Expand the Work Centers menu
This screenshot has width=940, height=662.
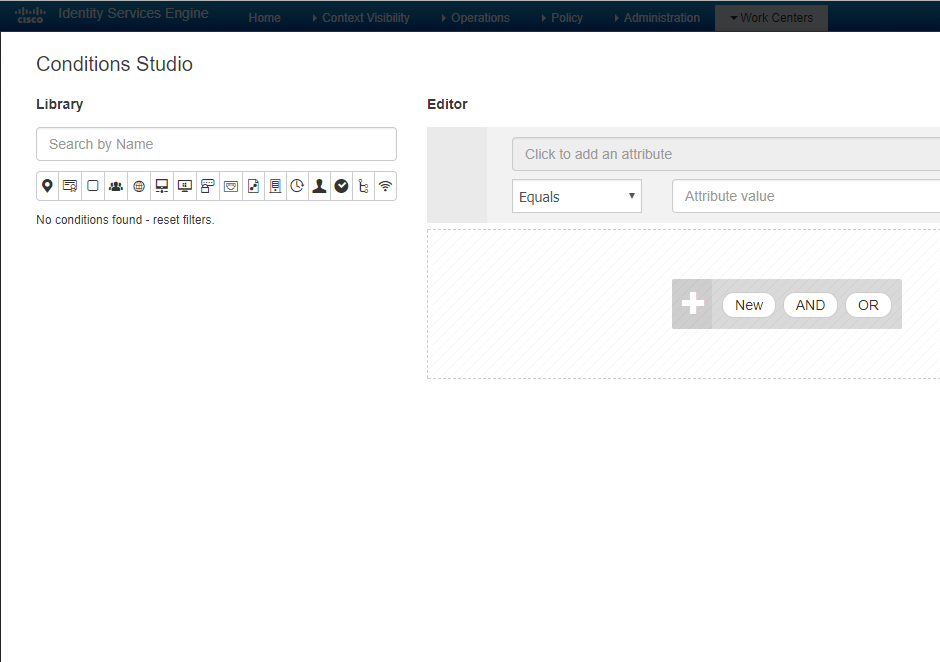pos(771,18)
